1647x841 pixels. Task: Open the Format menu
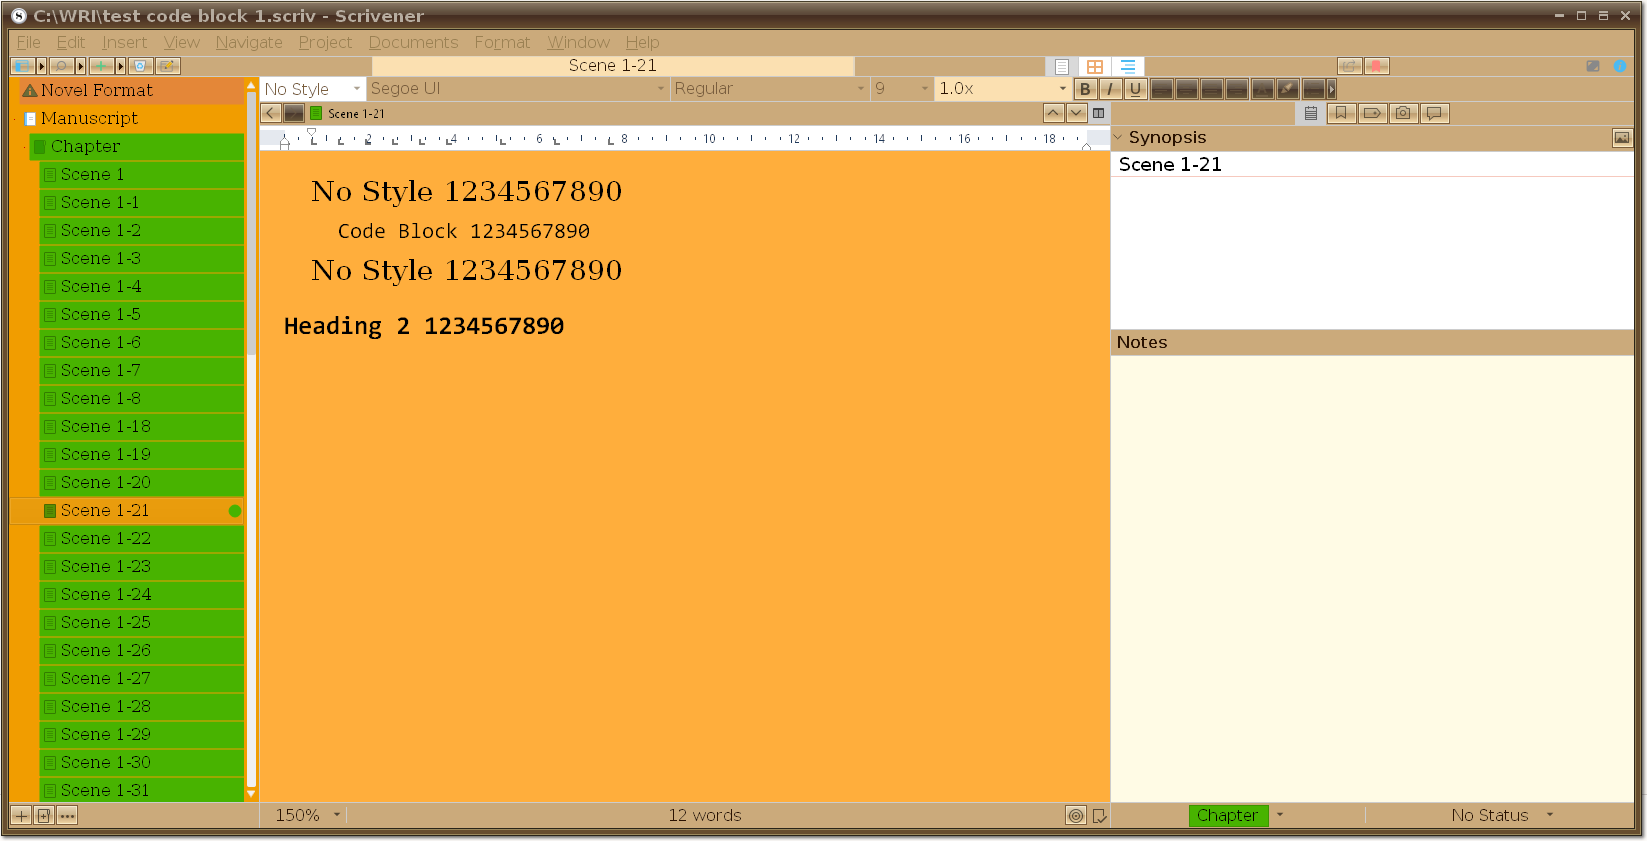pos(502,42)
